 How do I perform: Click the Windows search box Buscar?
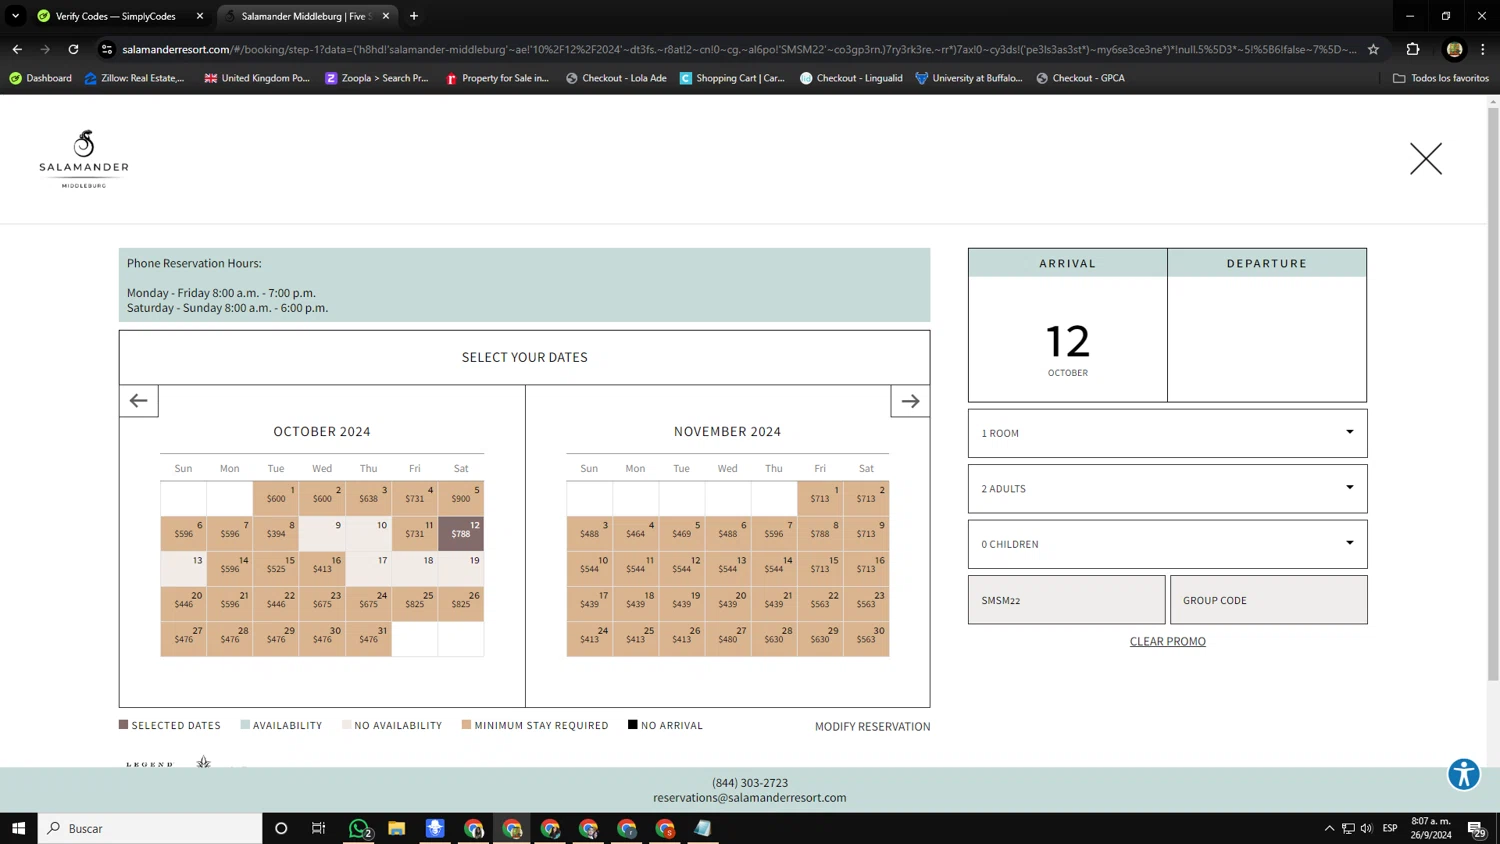coord(150,828)
